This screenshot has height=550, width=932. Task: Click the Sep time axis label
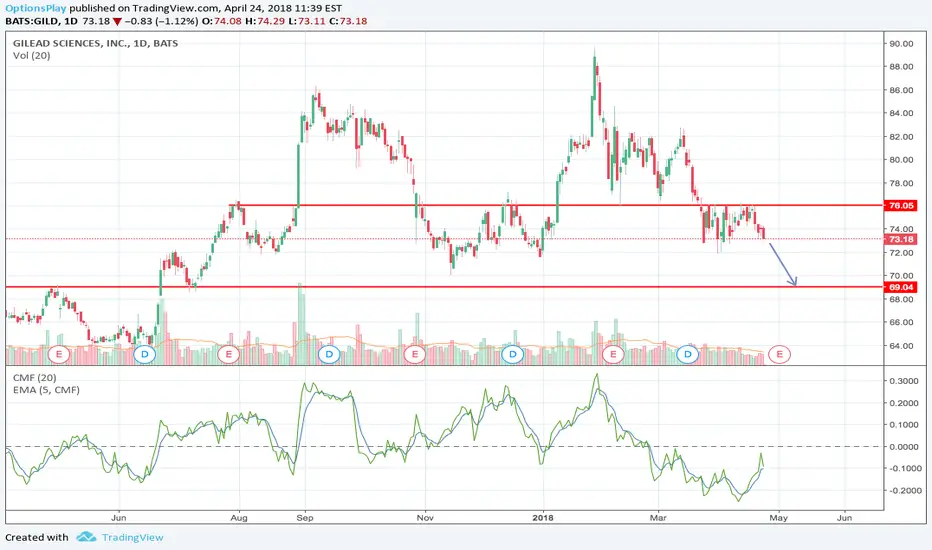[305, 518]
